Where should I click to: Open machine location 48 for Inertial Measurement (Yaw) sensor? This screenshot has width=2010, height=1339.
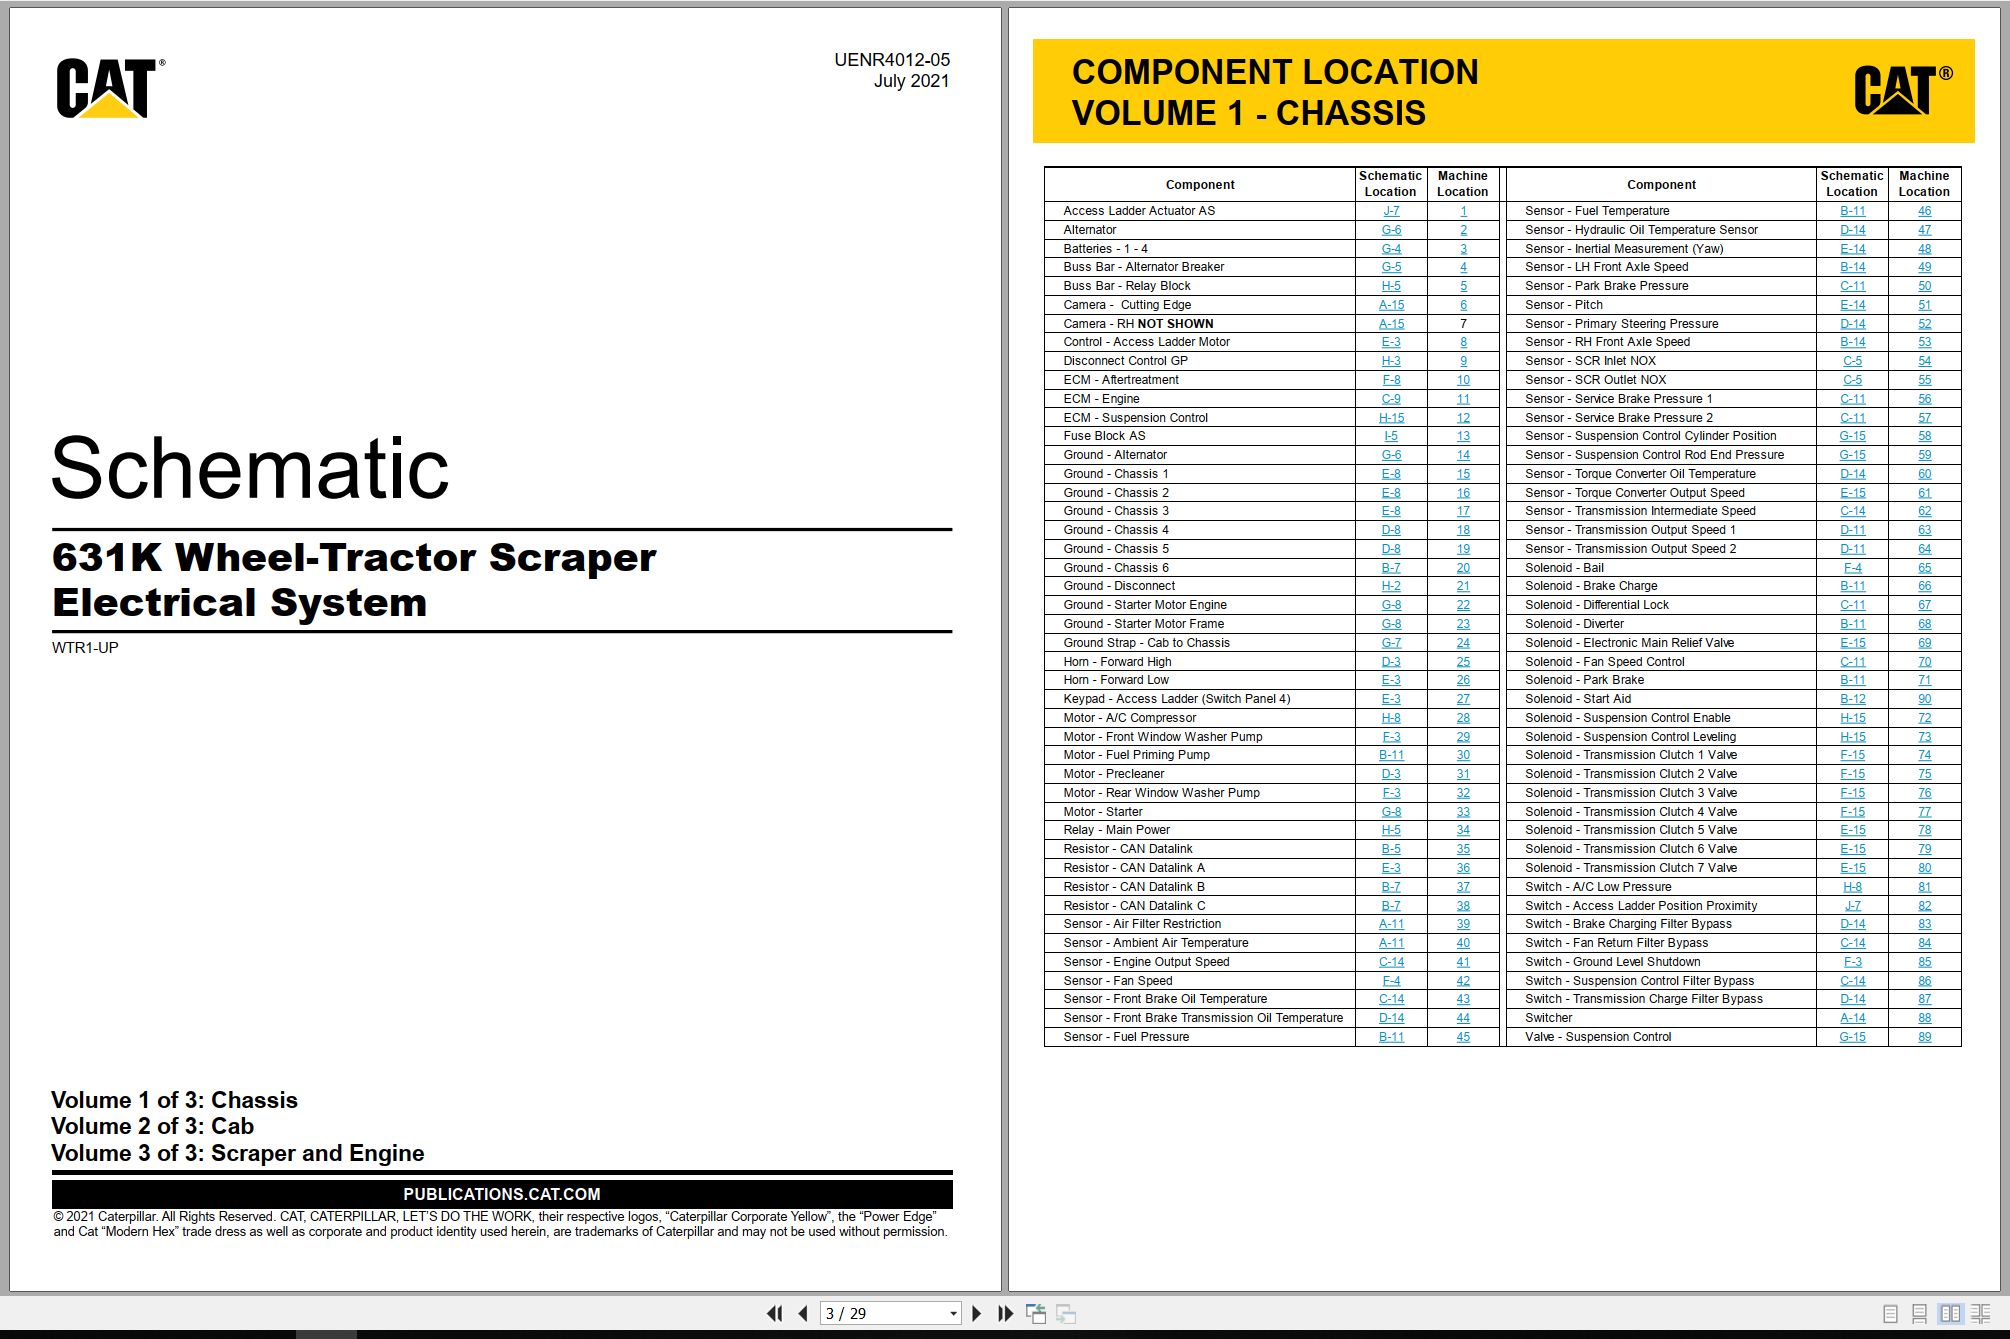pos(1924,249)
